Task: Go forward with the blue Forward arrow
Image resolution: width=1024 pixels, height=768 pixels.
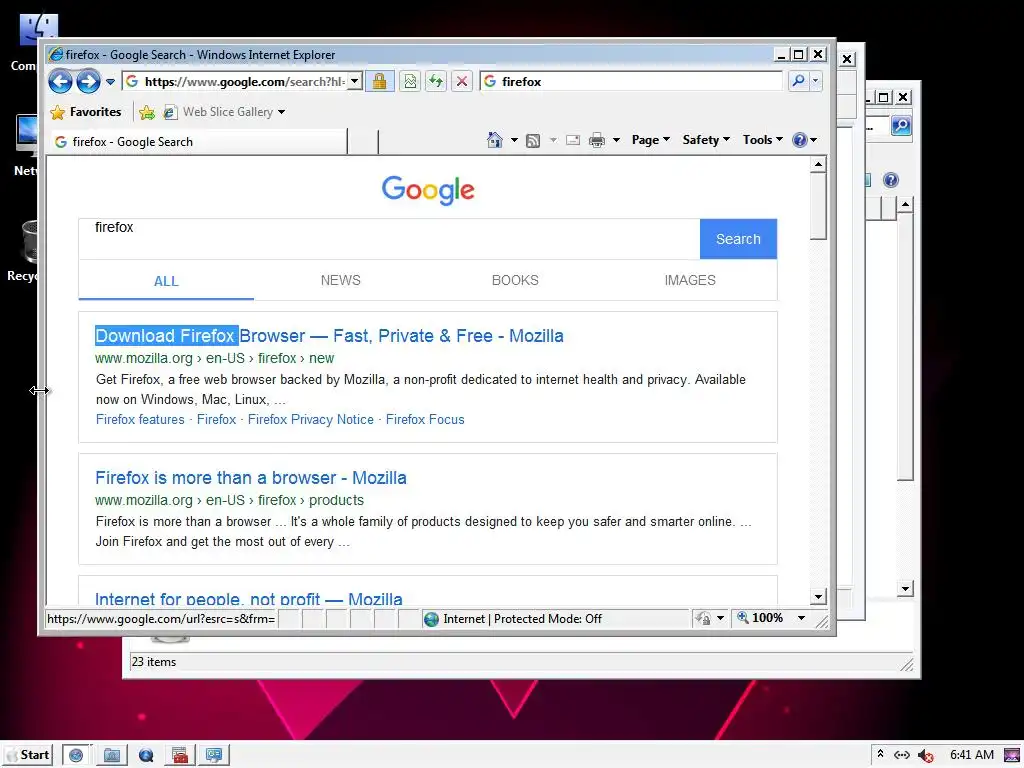Action: tap(88, 82)
